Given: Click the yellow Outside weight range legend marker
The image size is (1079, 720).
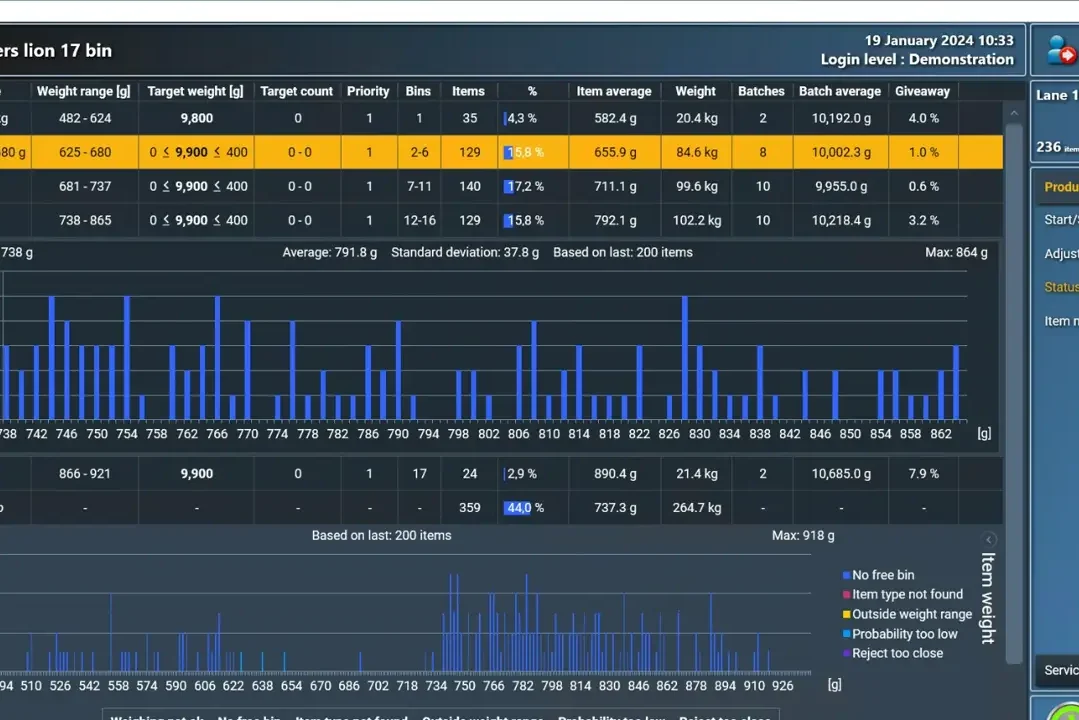Looking at the screenshot, I should coord(846,615).
